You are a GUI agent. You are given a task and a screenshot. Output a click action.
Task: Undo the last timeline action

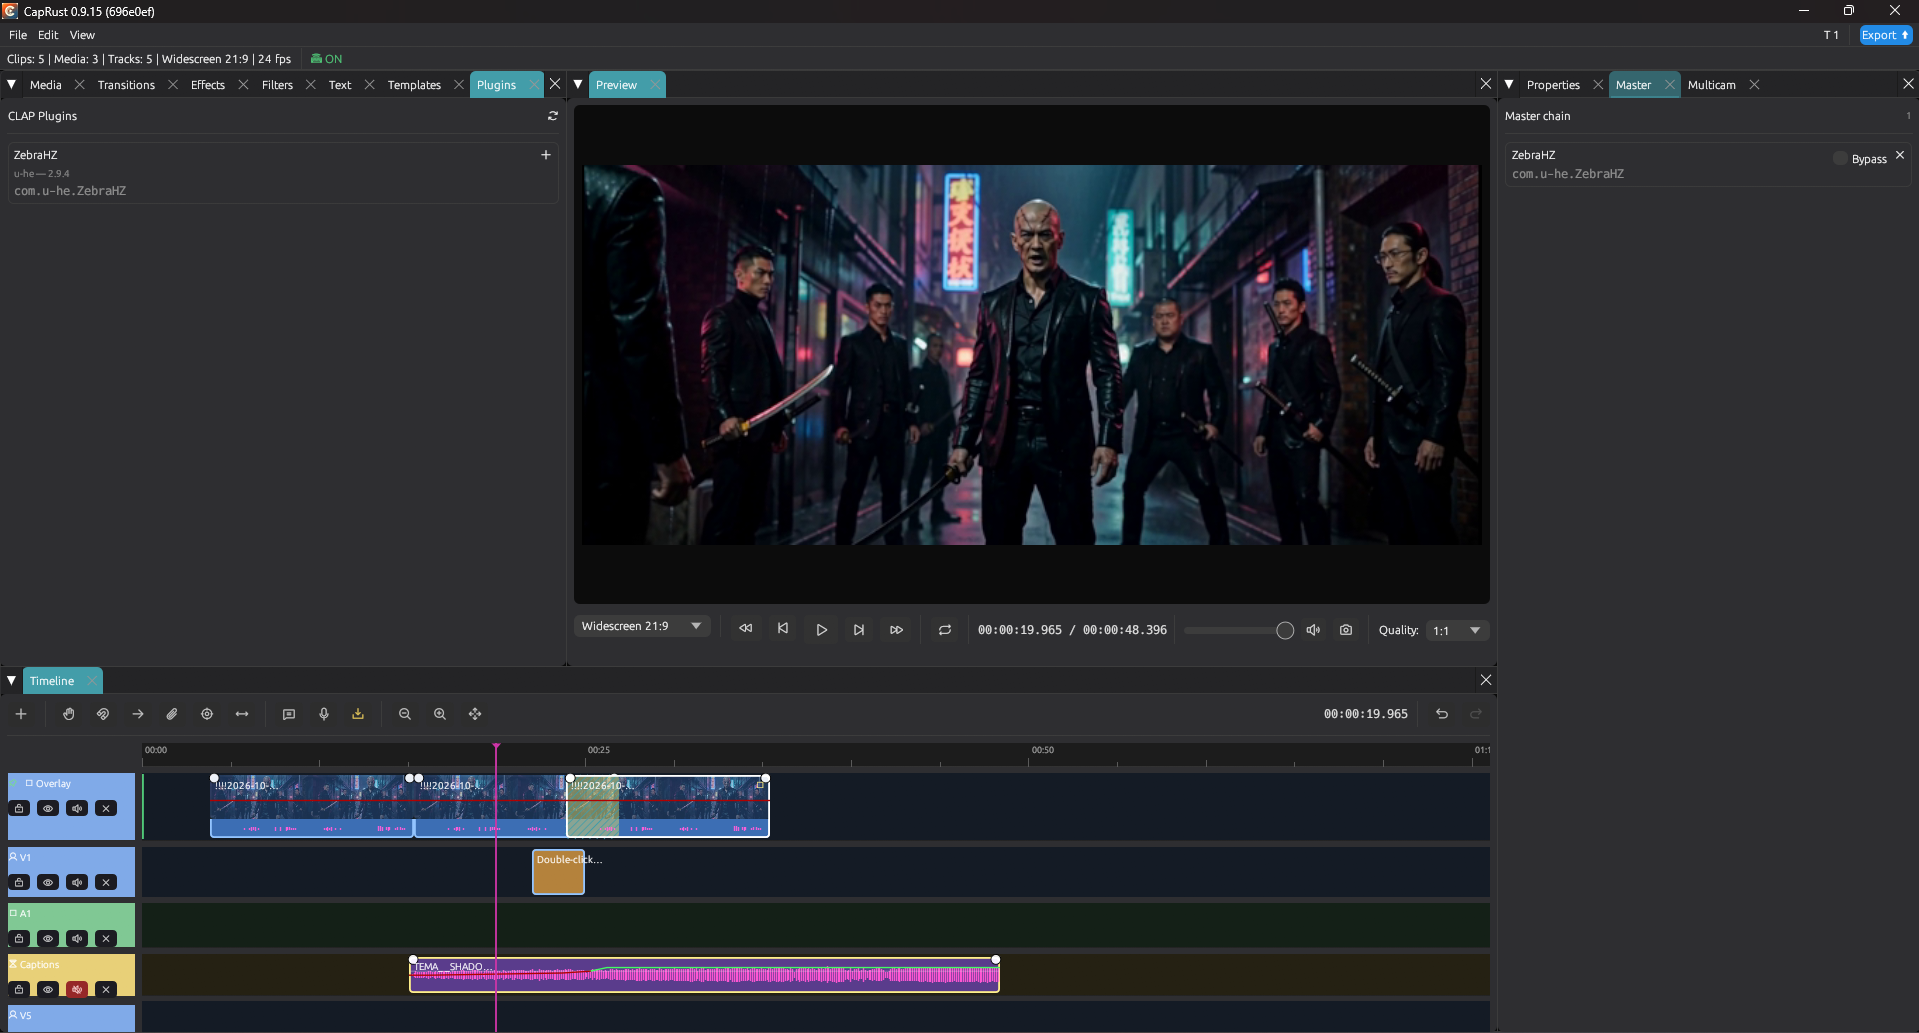point(1442,714)
